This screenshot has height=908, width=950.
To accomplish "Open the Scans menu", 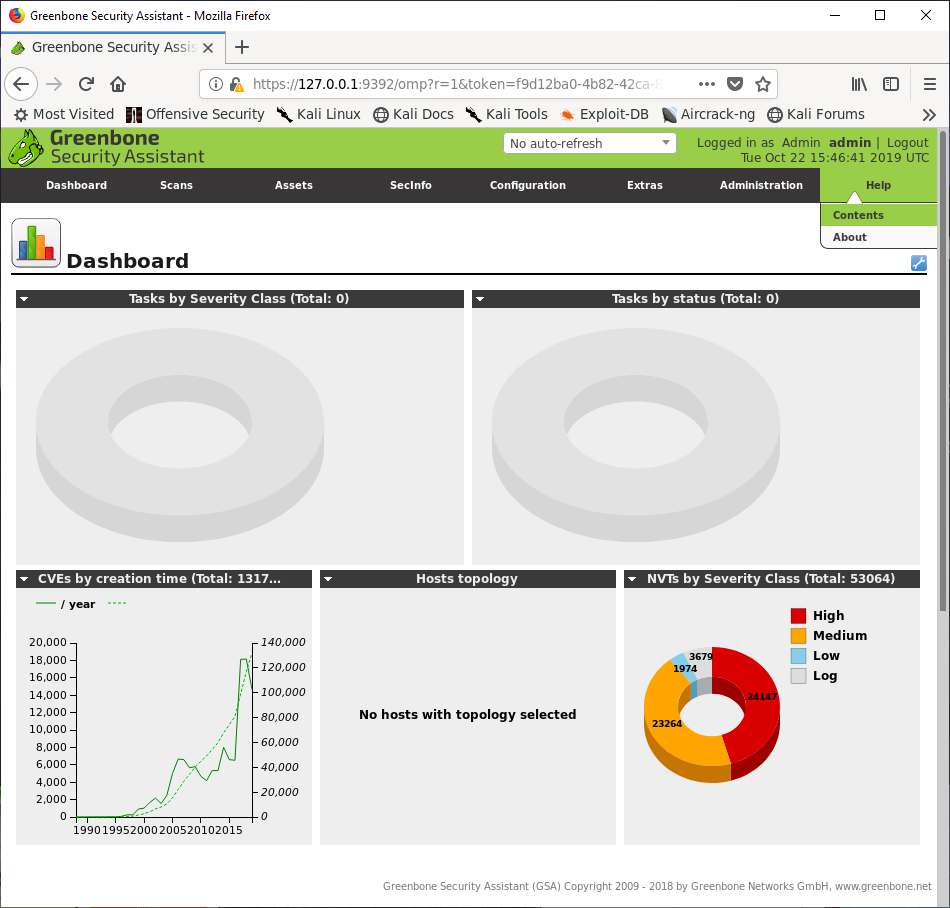I will [176, 185].
